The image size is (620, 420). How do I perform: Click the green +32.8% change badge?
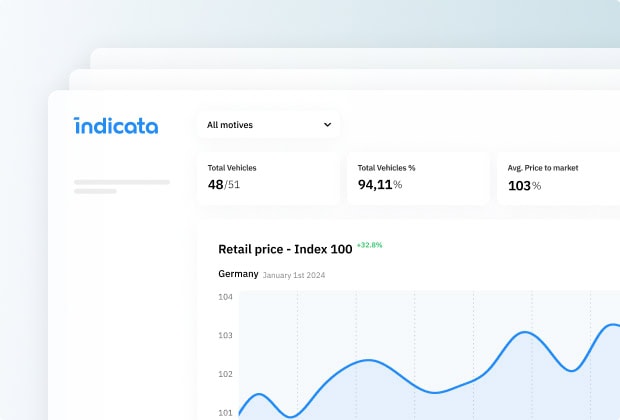[370, 244]
